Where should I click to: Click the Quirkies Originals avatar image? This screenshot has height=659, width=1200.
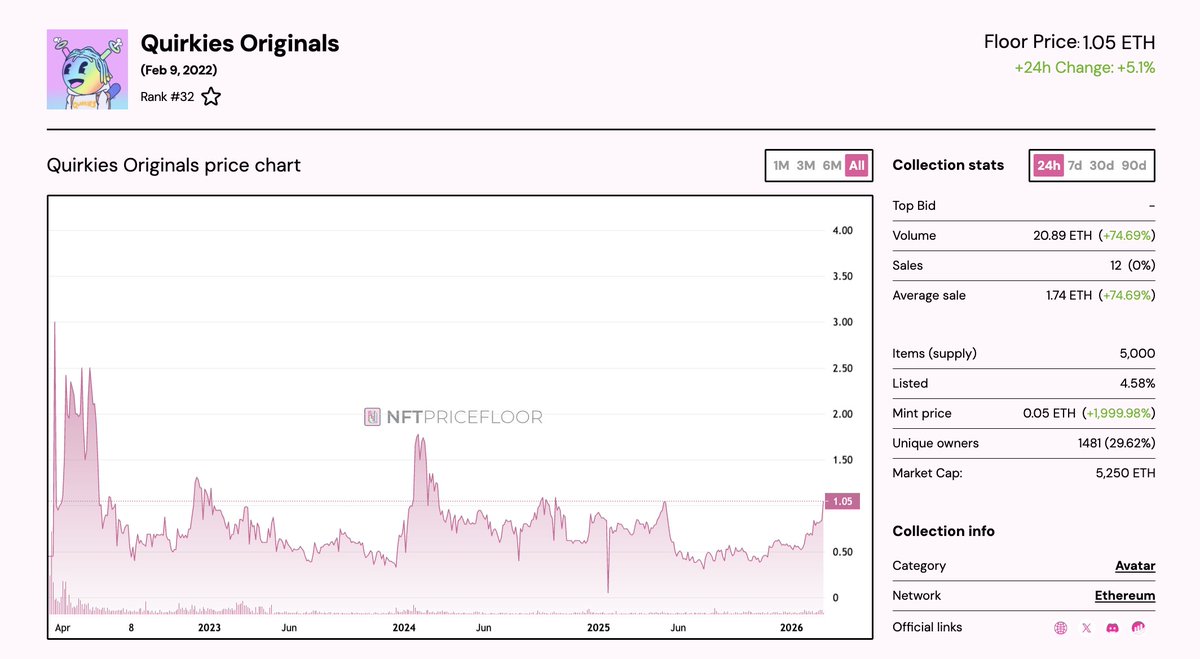[x=88, y=69]
